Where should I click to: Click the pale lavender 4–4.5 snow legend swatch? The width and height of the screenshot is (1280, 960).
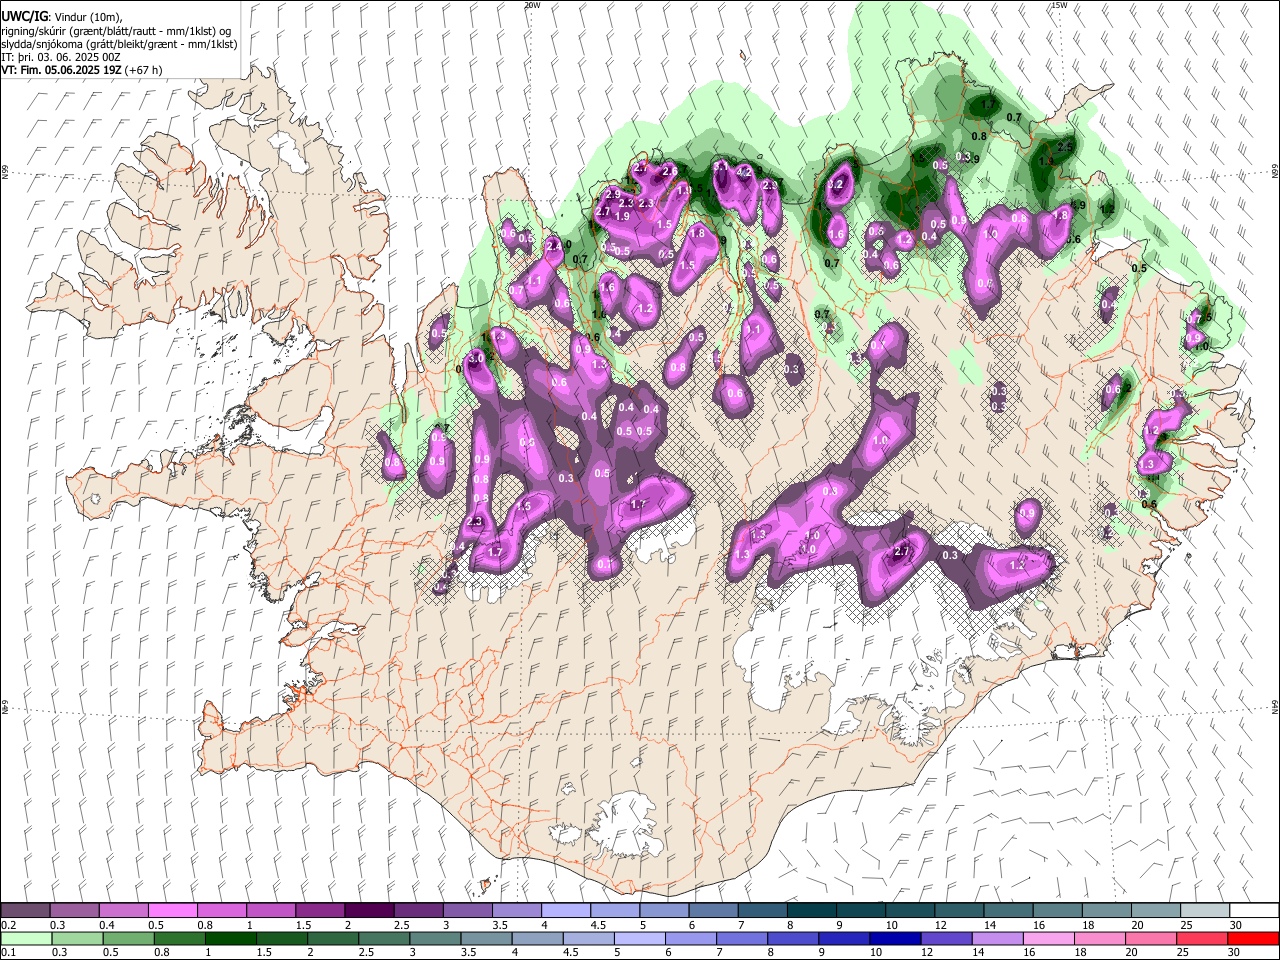pos(564,911)
